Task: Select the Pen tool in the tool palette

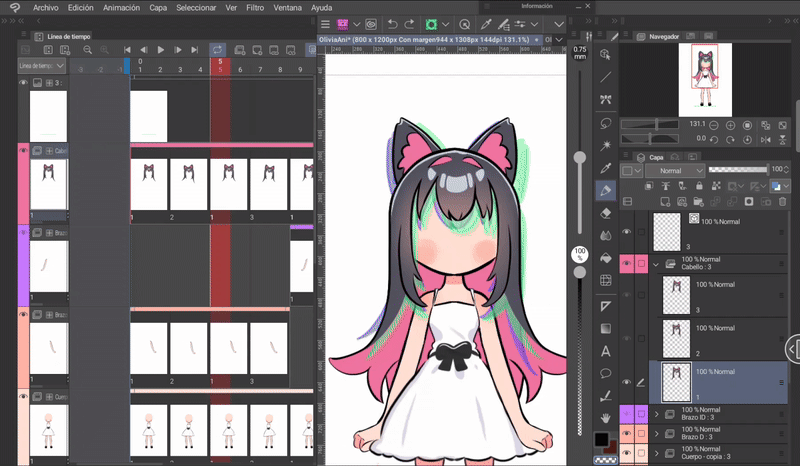Action: coord(606,191)
